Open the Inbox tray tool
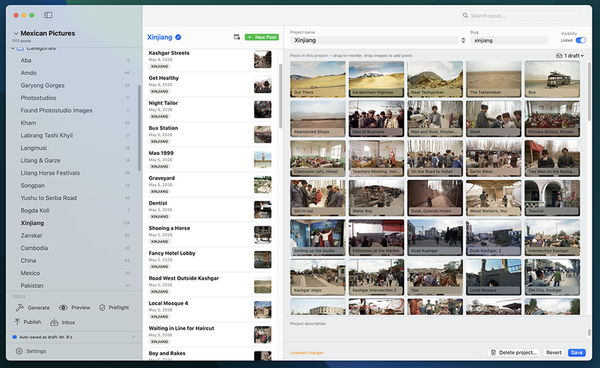The image size is (600, 368). [63, 322]
